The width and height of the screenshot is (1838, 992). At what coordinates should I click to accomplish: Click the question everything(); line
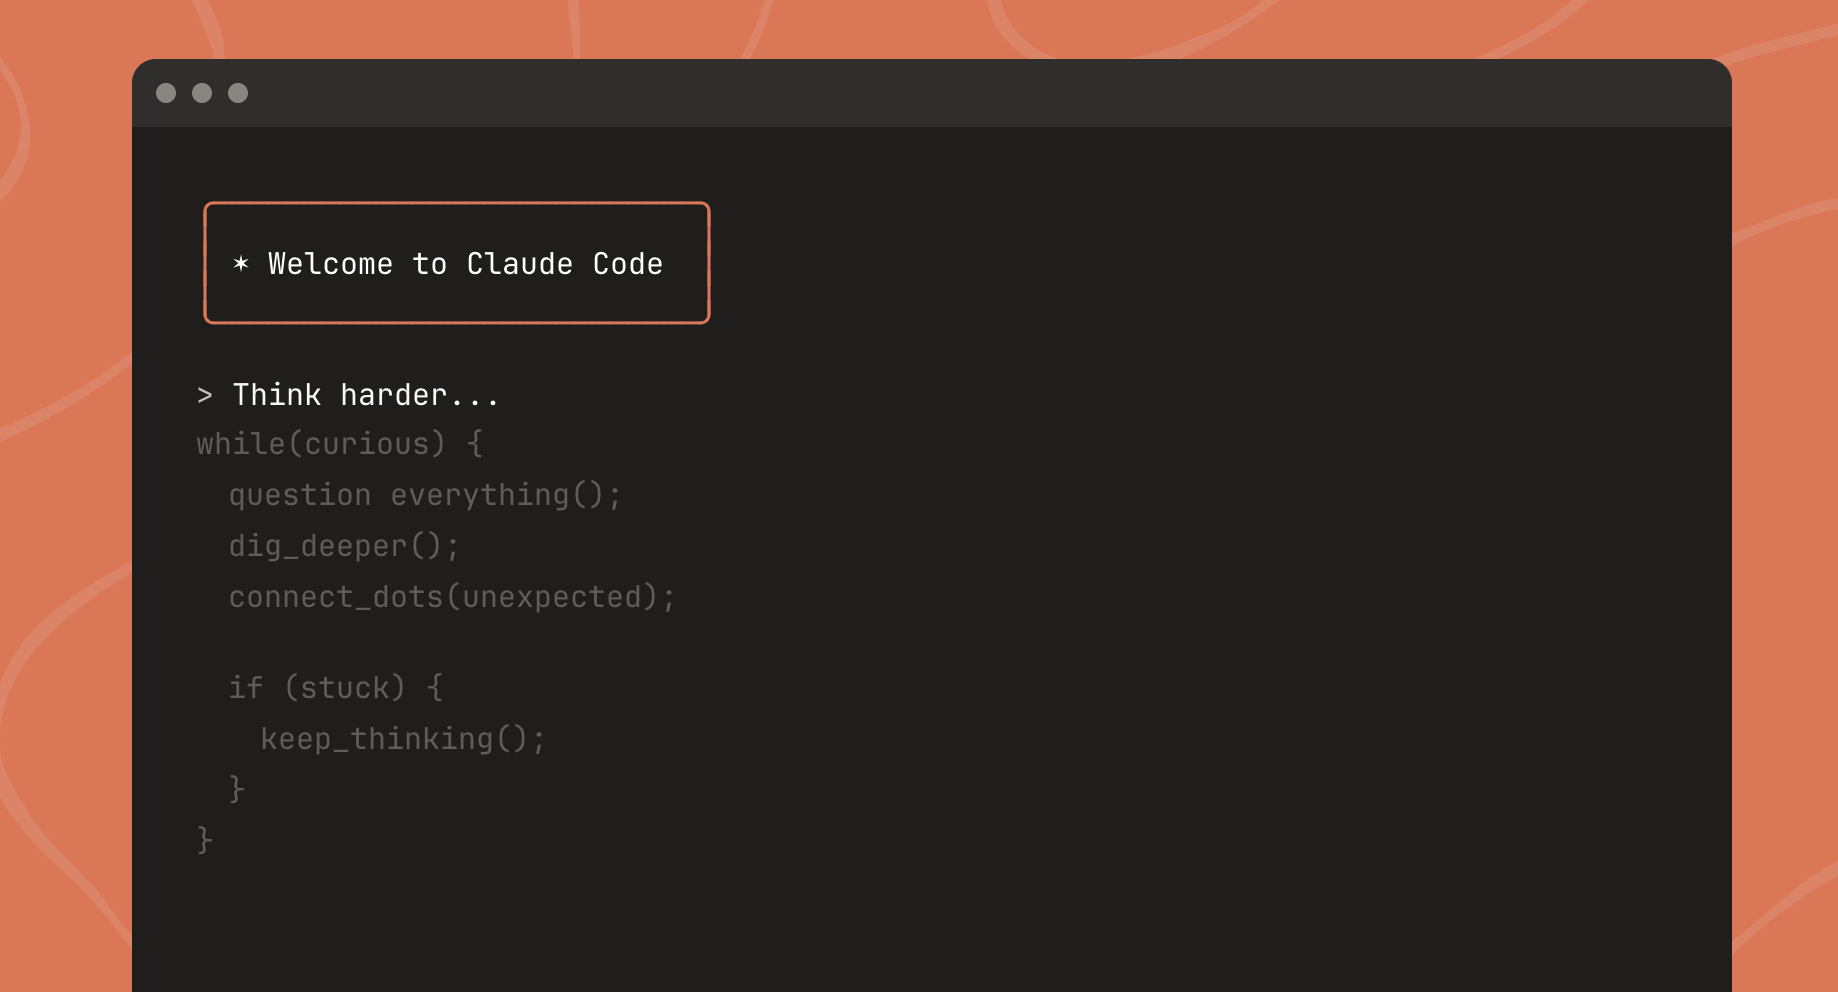424,495
